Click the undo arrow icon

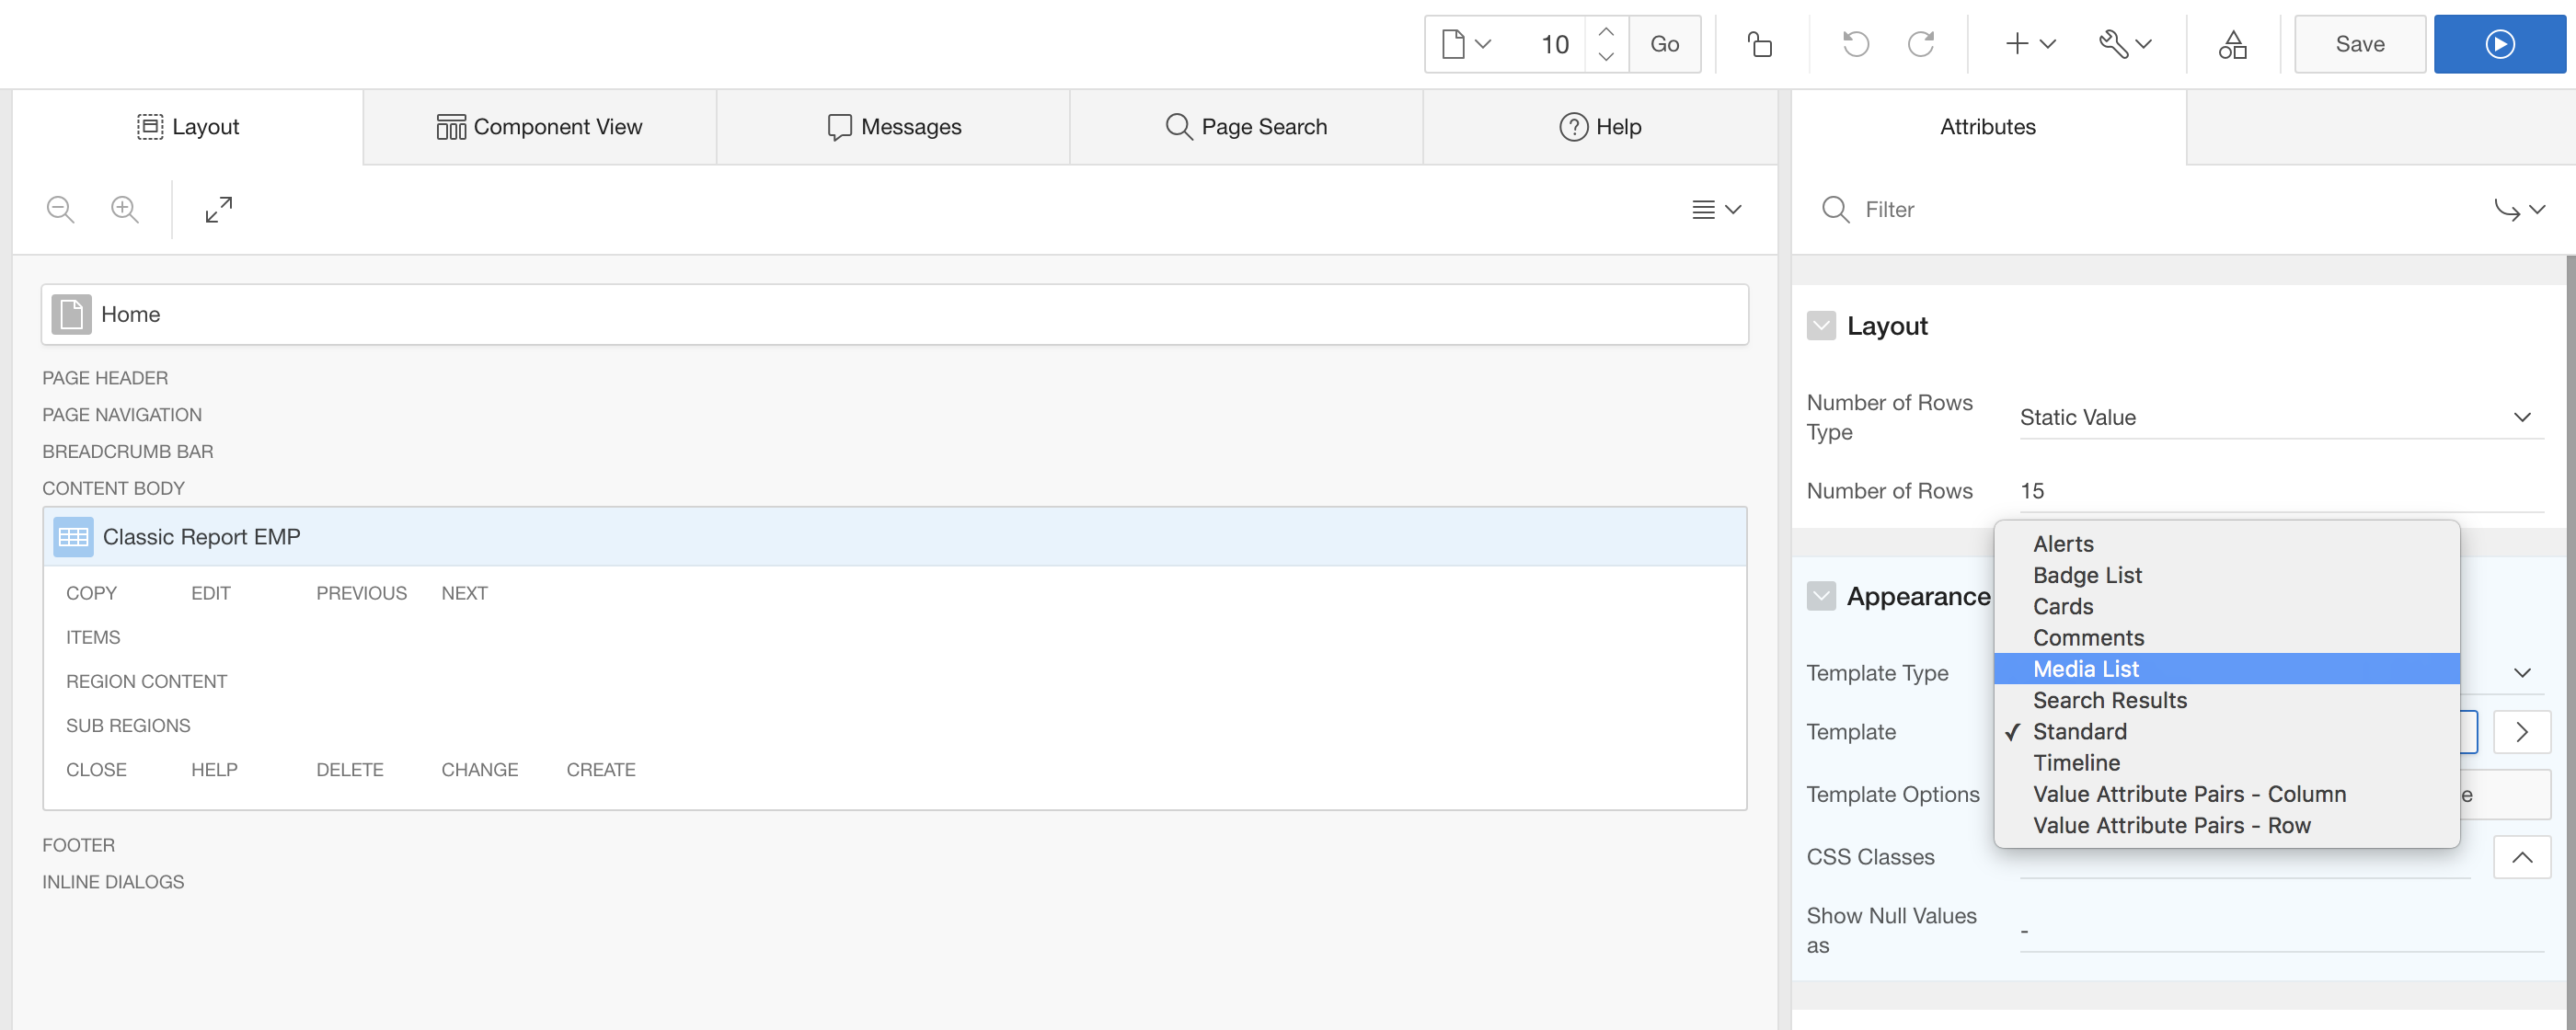pos(1855,44)
